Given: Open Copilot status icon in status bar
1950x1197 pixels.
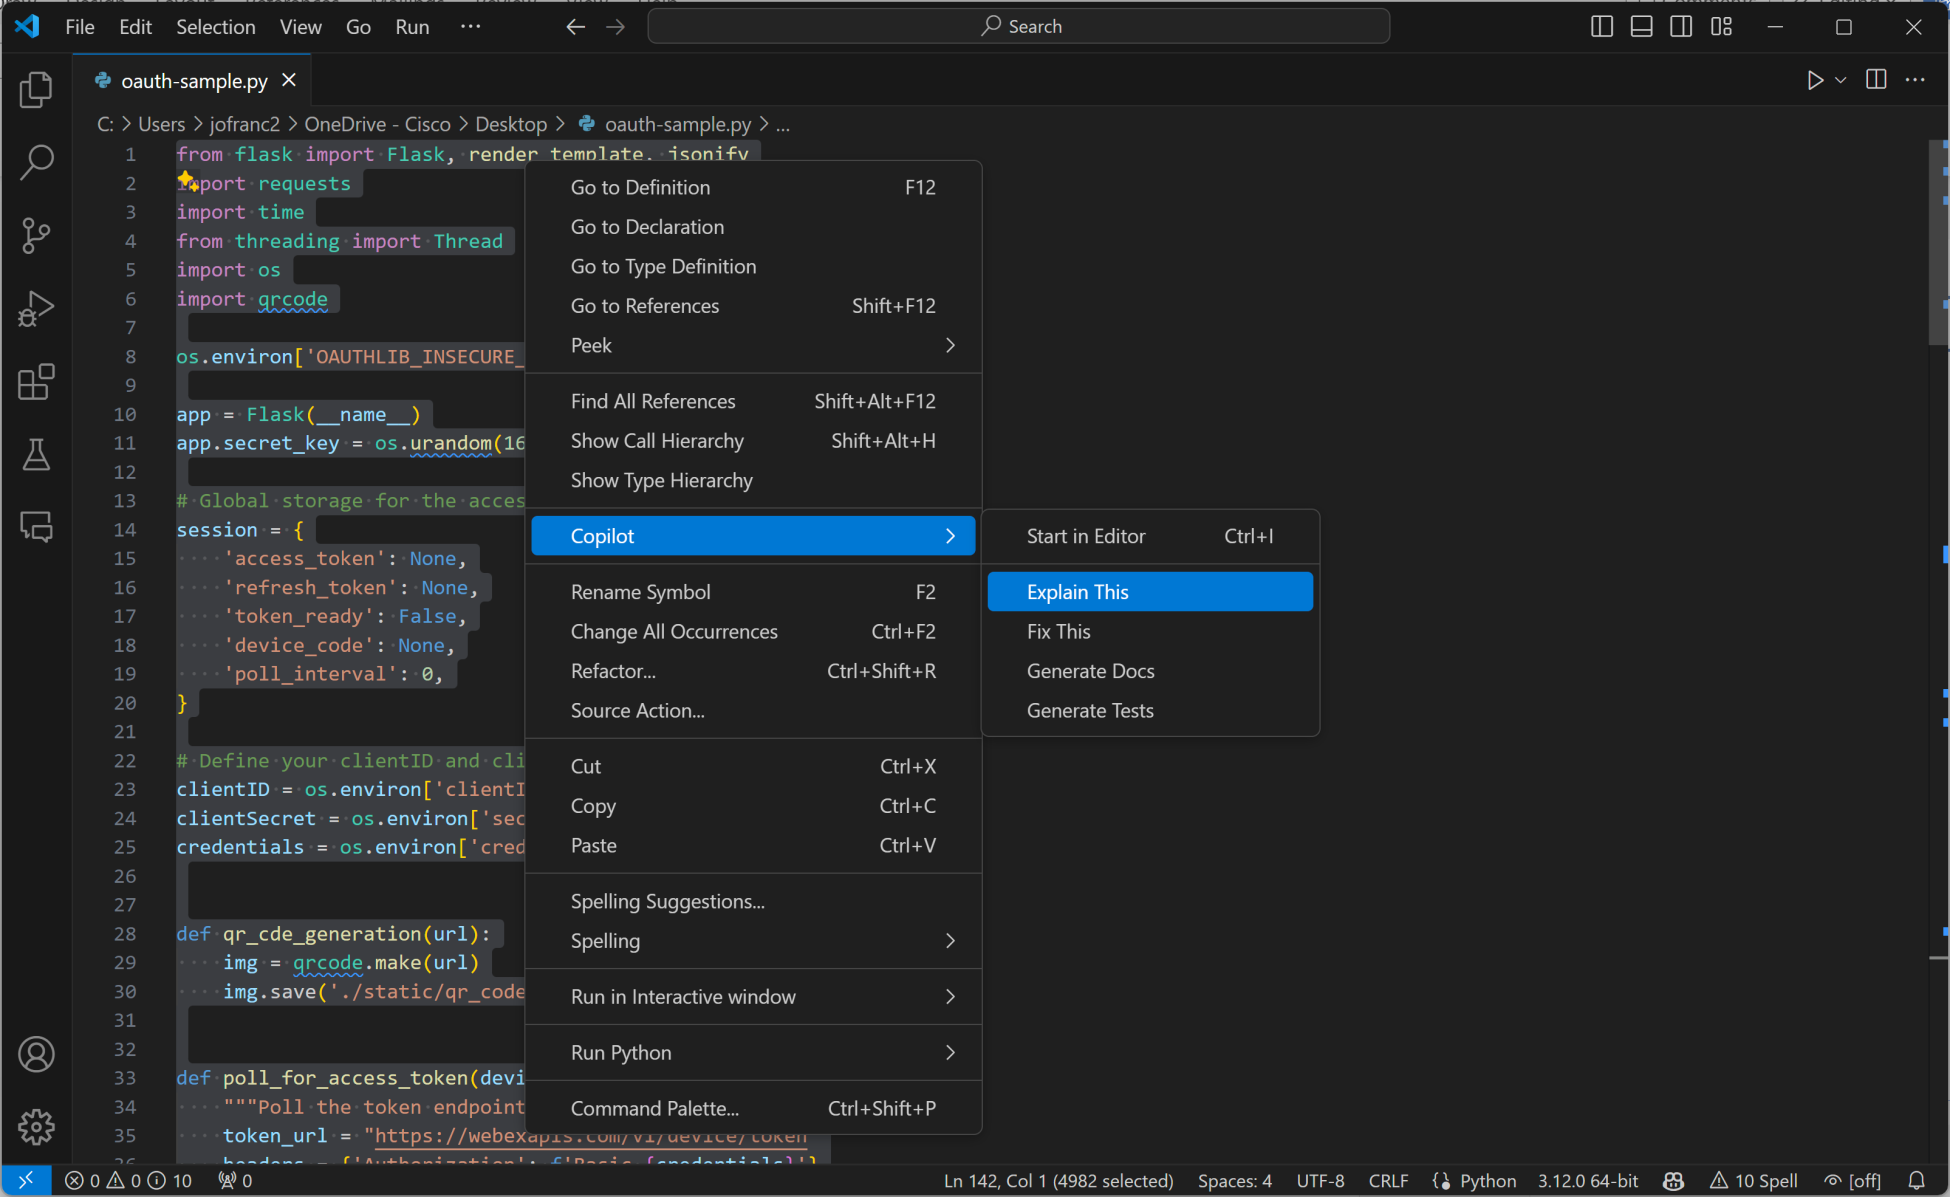Looking at the screenshot, I should [x=1673, y=1180].
